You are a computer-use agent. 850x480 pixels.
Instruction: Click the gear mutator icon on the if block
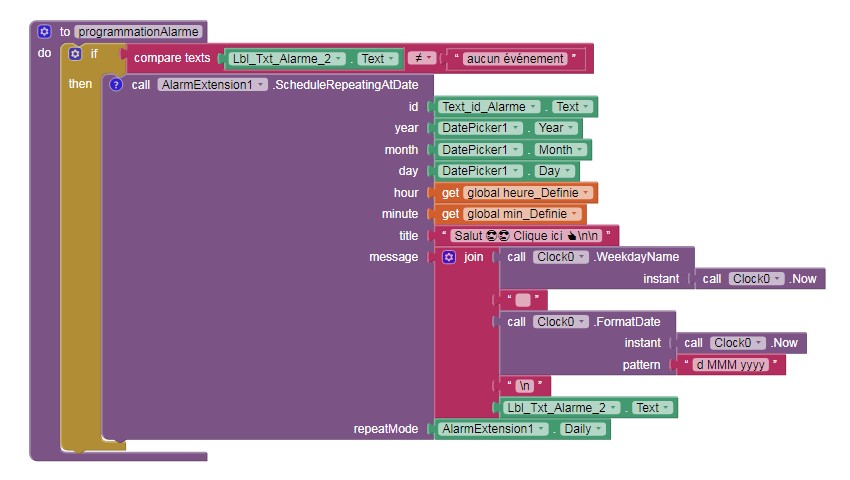point(75,54)
